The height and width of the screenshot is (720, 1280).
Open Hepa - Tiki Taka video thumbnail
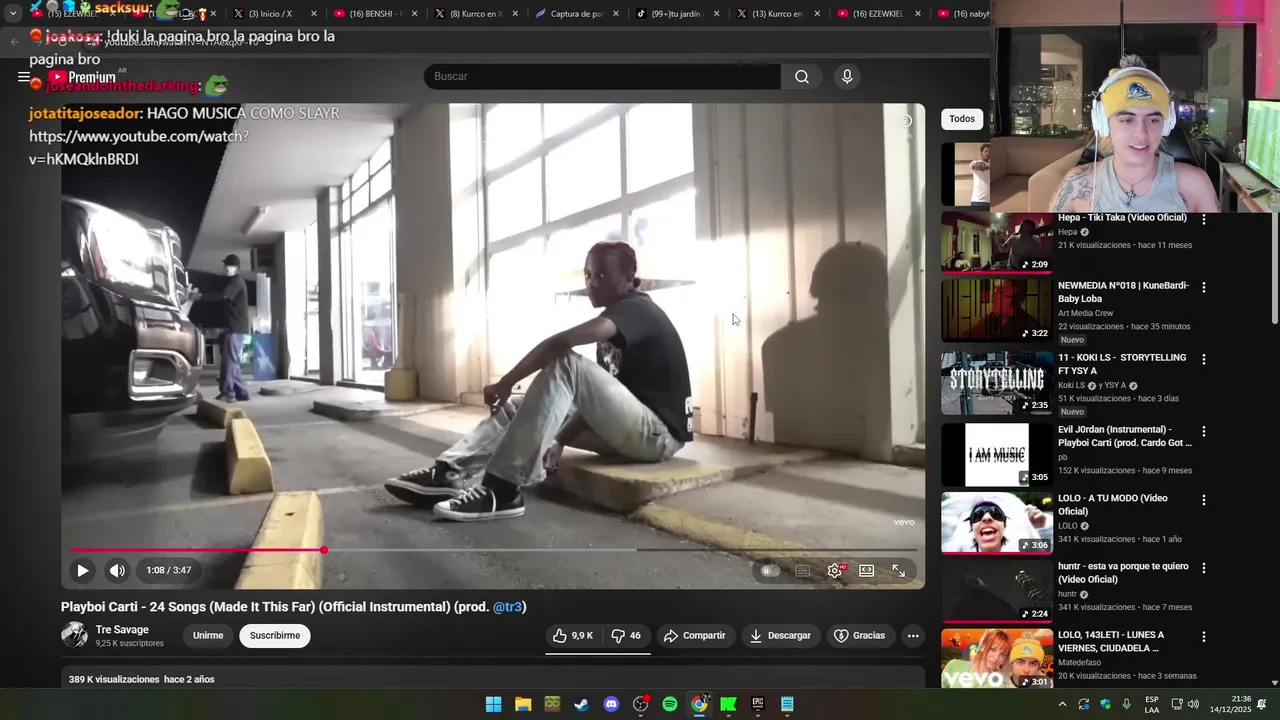997,243
